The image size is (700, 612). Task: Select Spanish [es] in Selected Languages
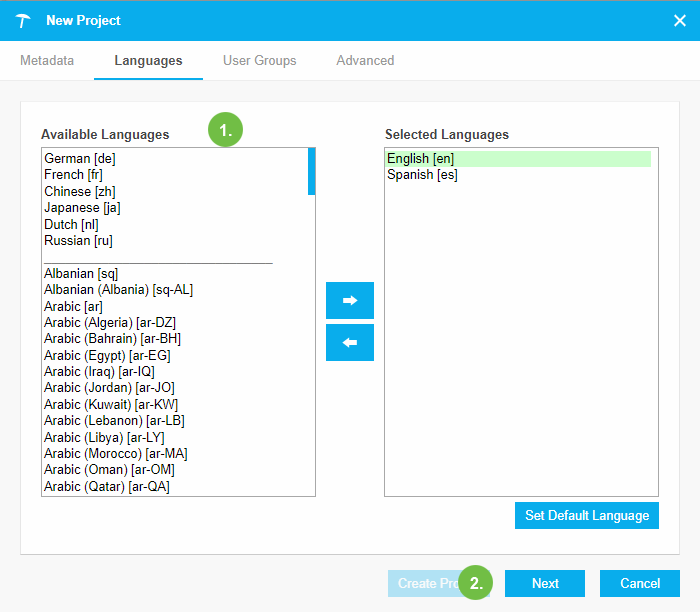(x=422, y=175)
